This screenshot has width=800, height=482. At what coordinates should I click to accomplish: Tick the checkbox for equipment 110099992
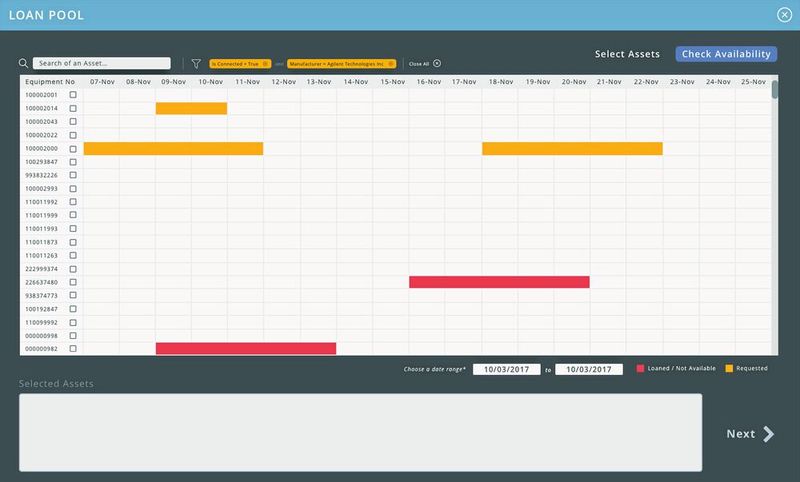pos(73,322)
